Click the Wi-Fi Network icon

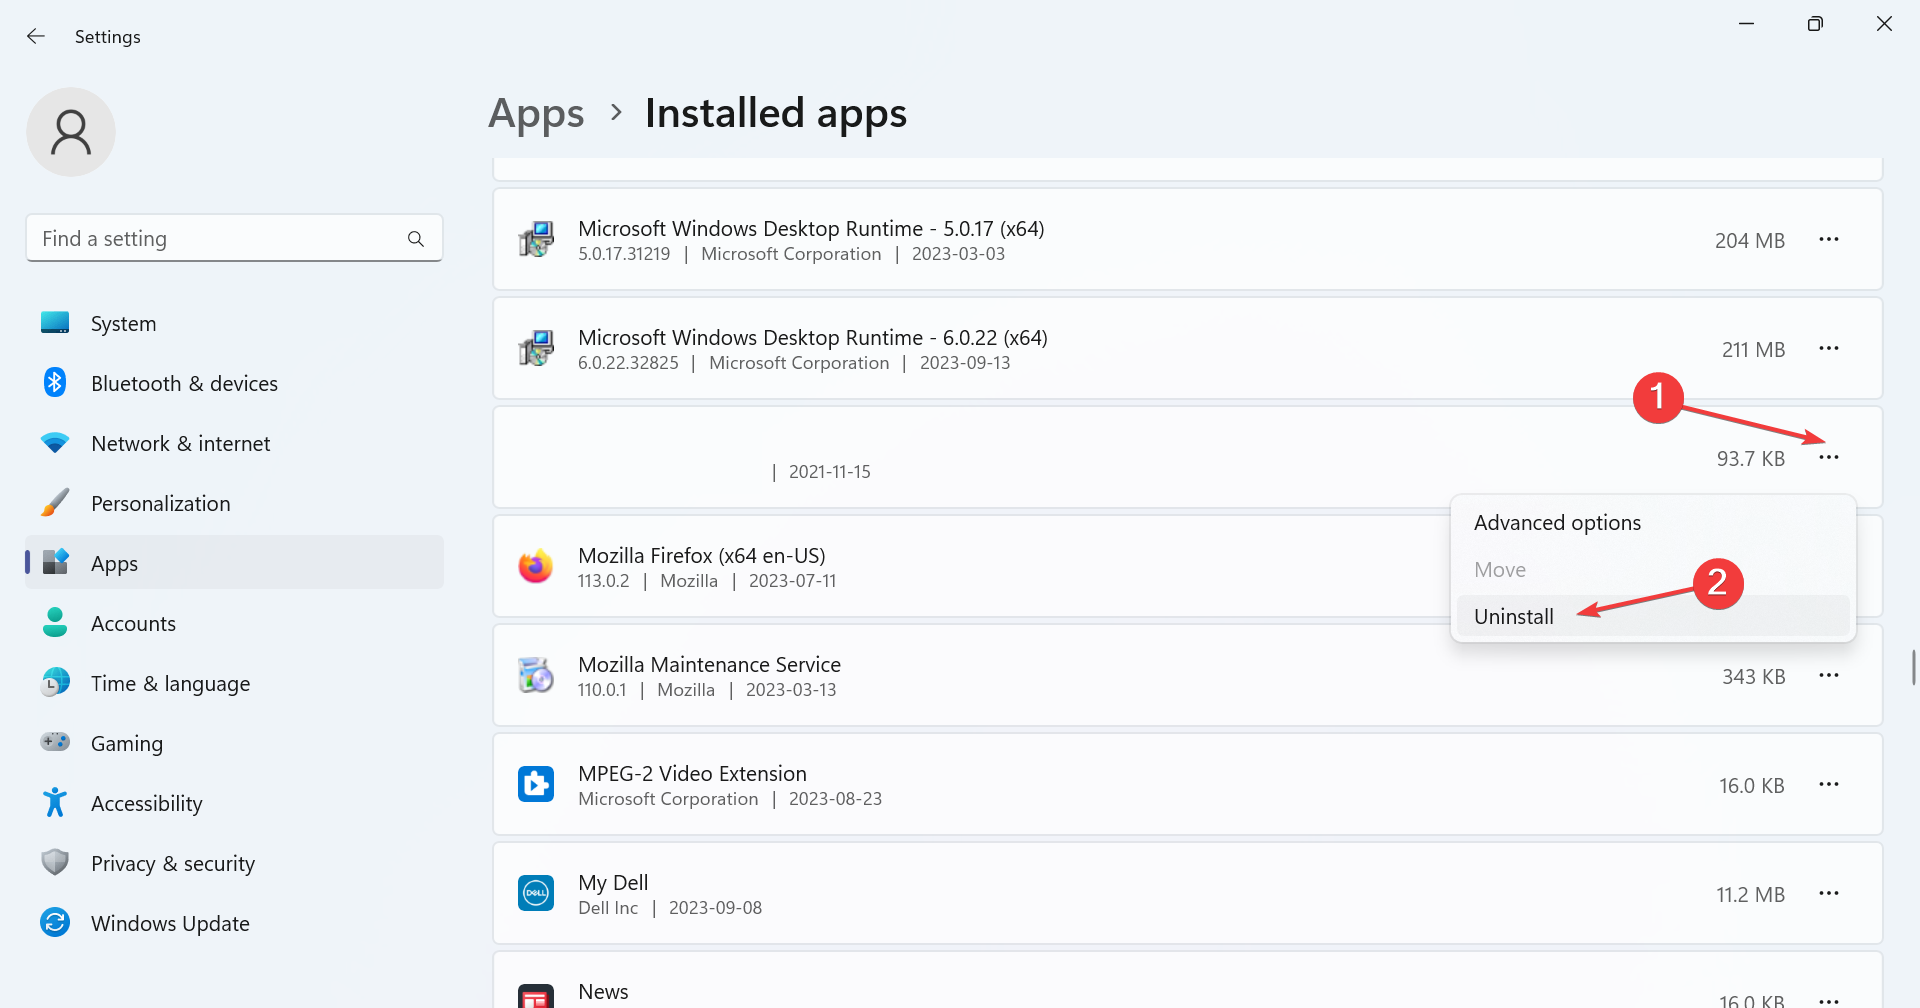pos(55,442)
